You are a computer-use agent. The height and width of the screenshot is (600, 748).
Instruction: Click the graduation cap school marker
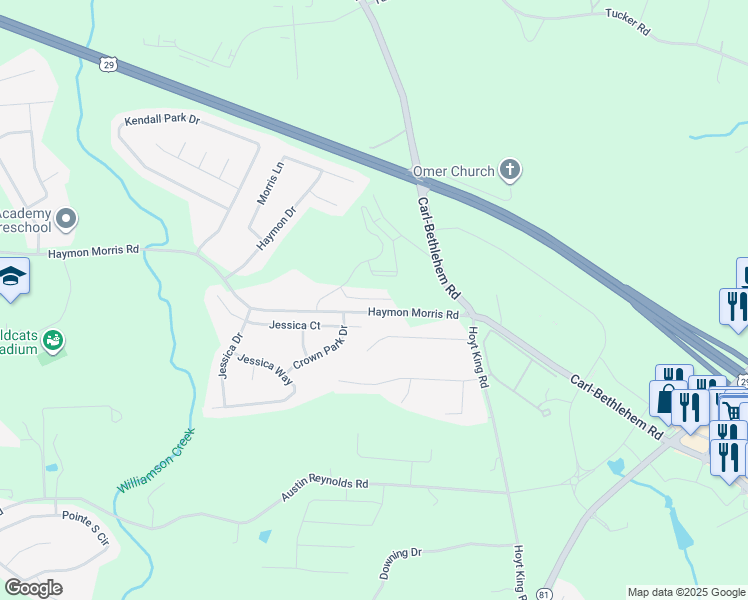point(11,279)
